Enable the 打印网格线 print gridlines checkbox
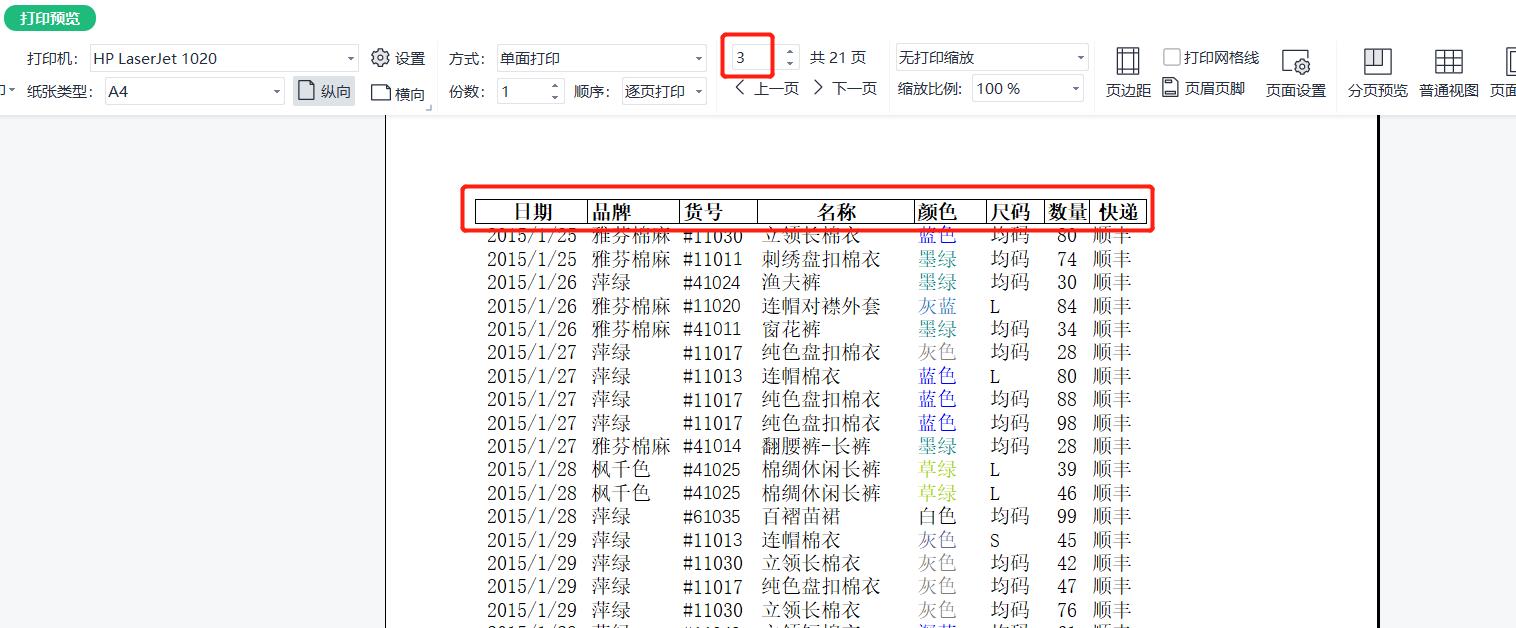This screenshot has width=1516, height=628. 1172,56
